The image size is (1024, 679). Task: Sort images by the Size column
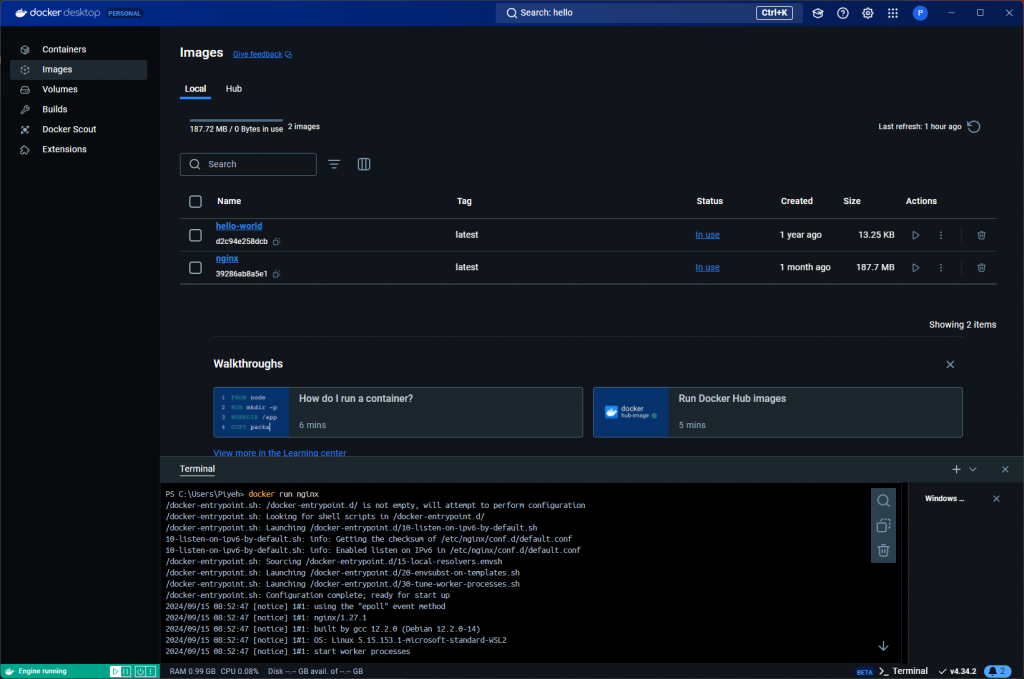(852, 202)
